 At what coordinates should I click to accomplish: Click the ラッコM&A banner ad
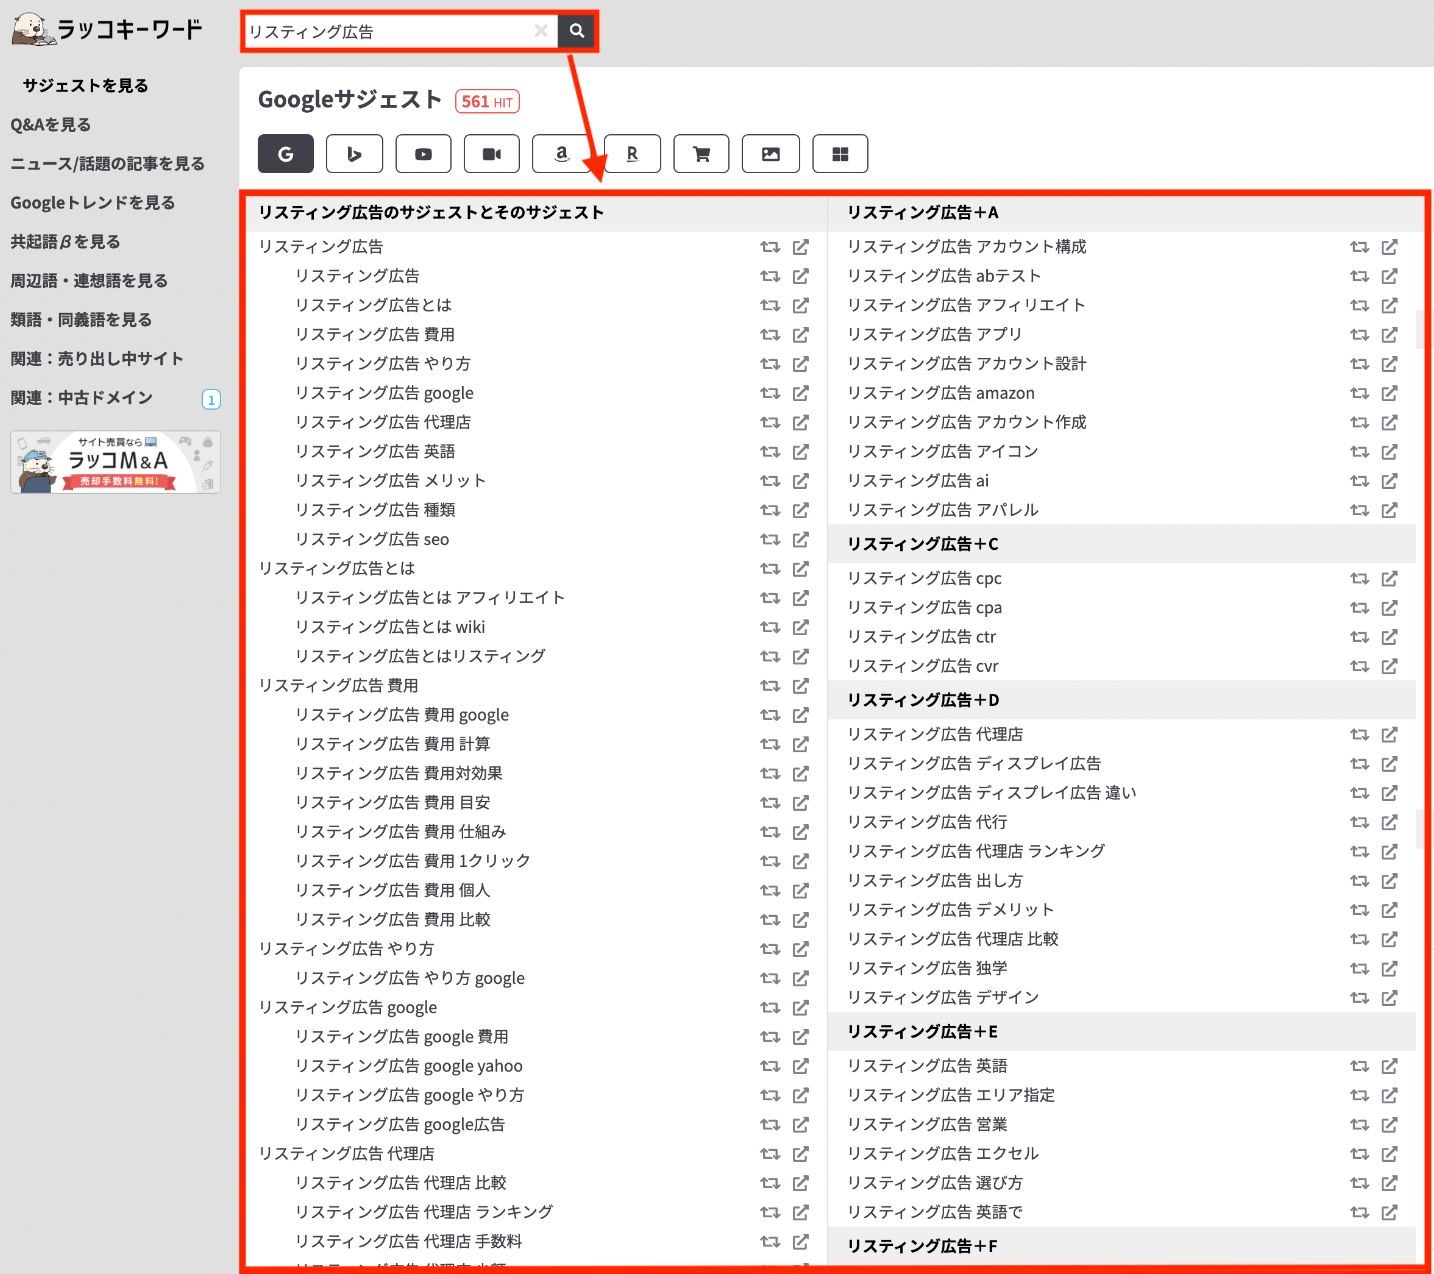(x=116, y=462)
